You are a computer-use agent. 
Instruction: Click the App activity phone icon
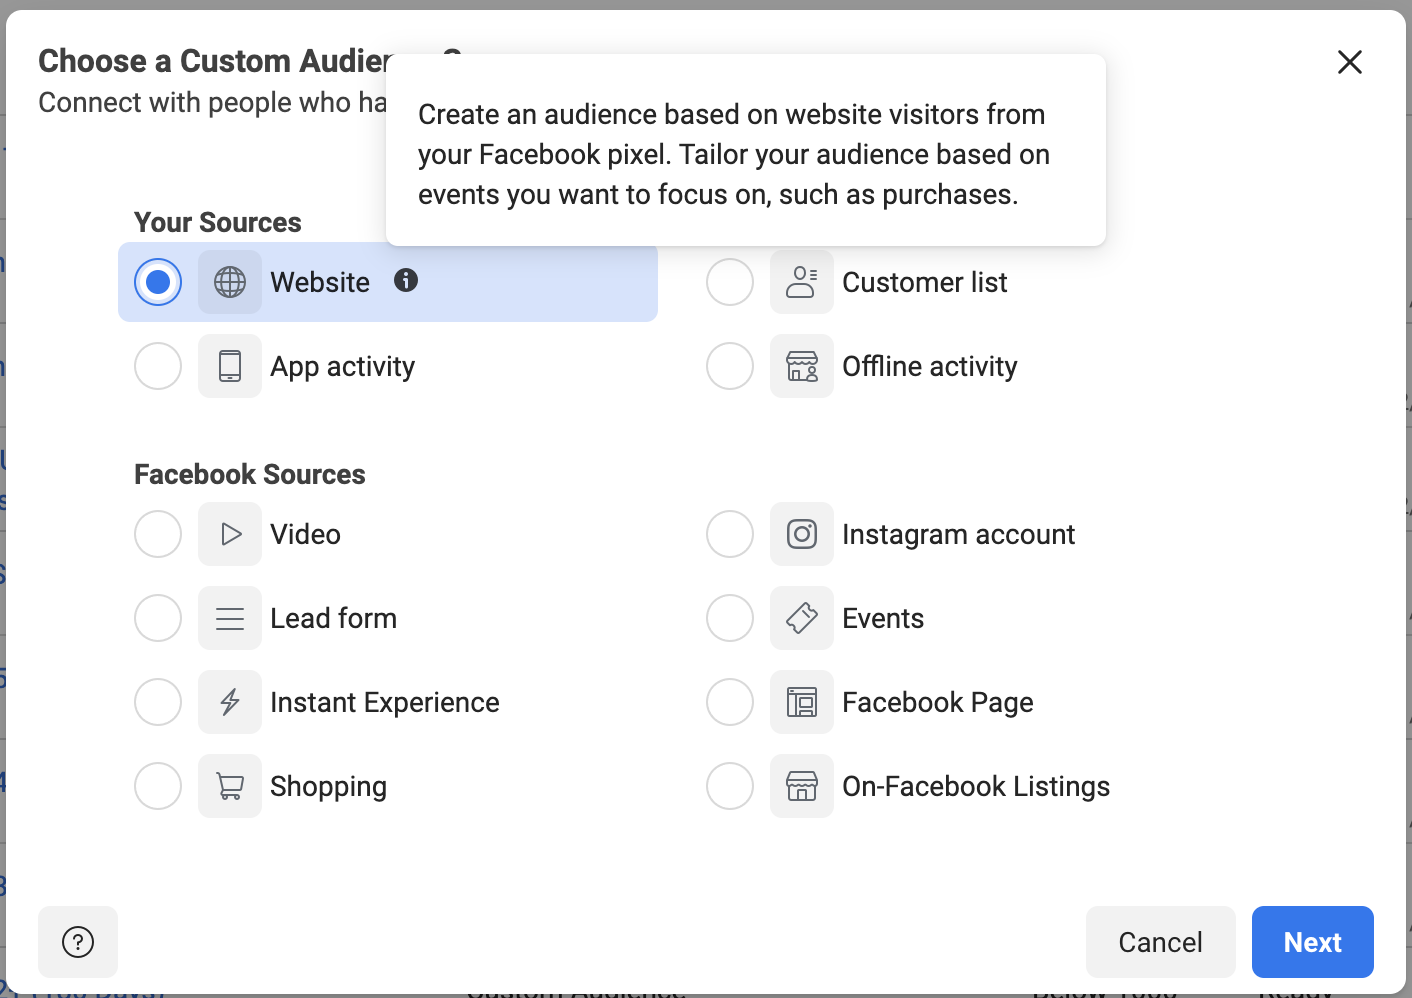pyautogui.click(x=230, y=366)
